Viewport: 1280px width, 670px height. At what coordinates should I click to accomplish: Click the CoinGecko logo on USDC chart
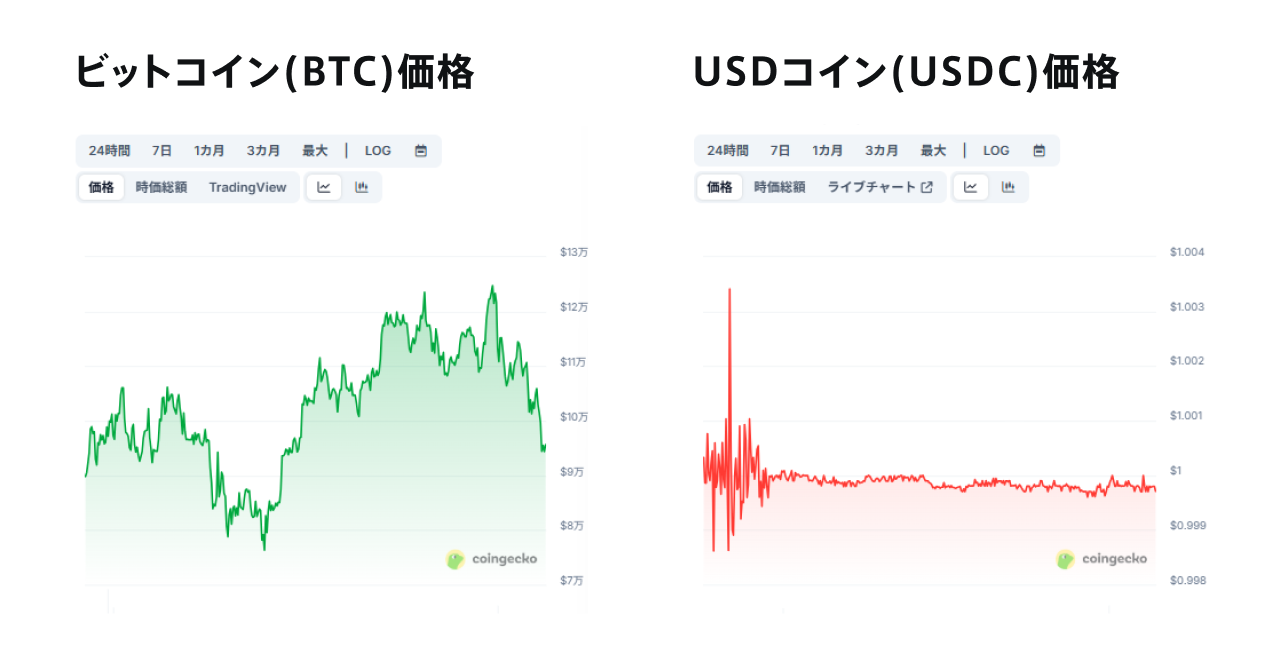[x=1101, y=559]
